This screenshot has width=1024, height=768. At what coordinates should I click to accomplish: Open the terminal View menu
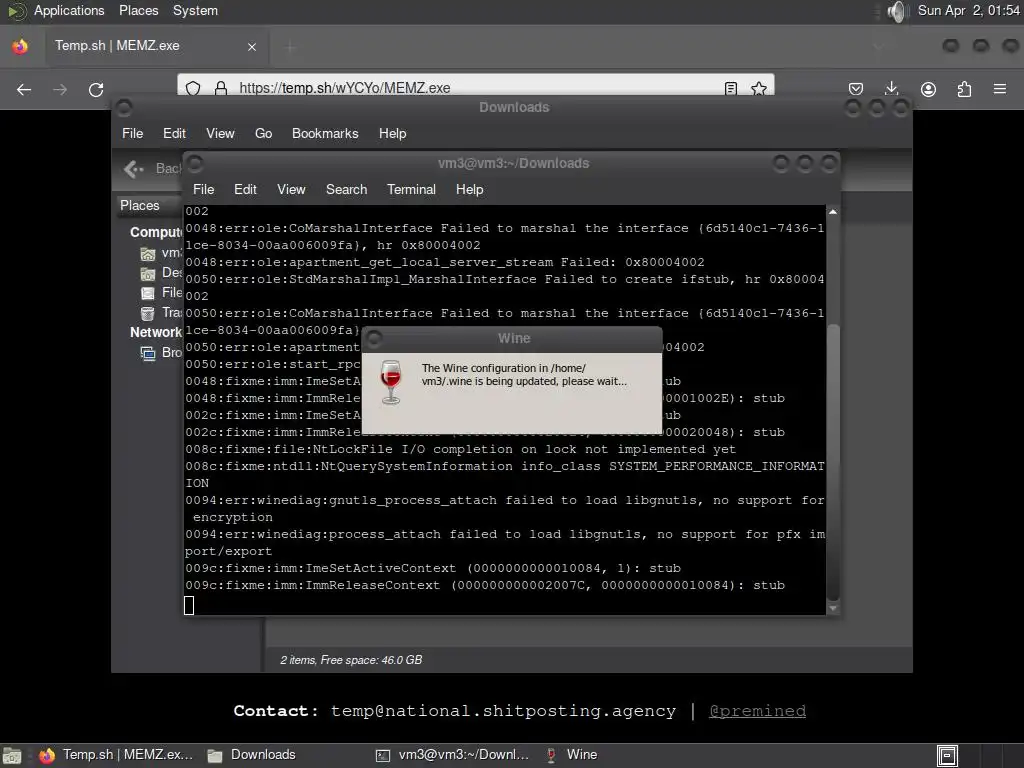pos(291,189)
